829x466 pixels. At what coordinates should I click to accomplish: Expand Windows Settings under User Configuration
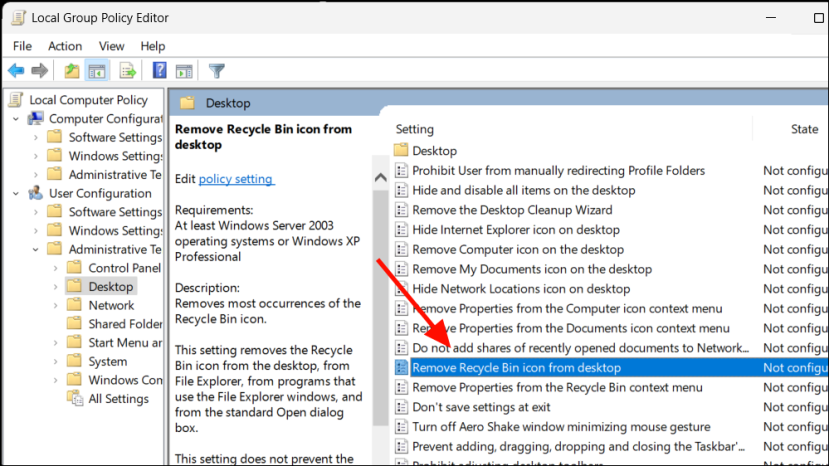click(x=36, y=231)
